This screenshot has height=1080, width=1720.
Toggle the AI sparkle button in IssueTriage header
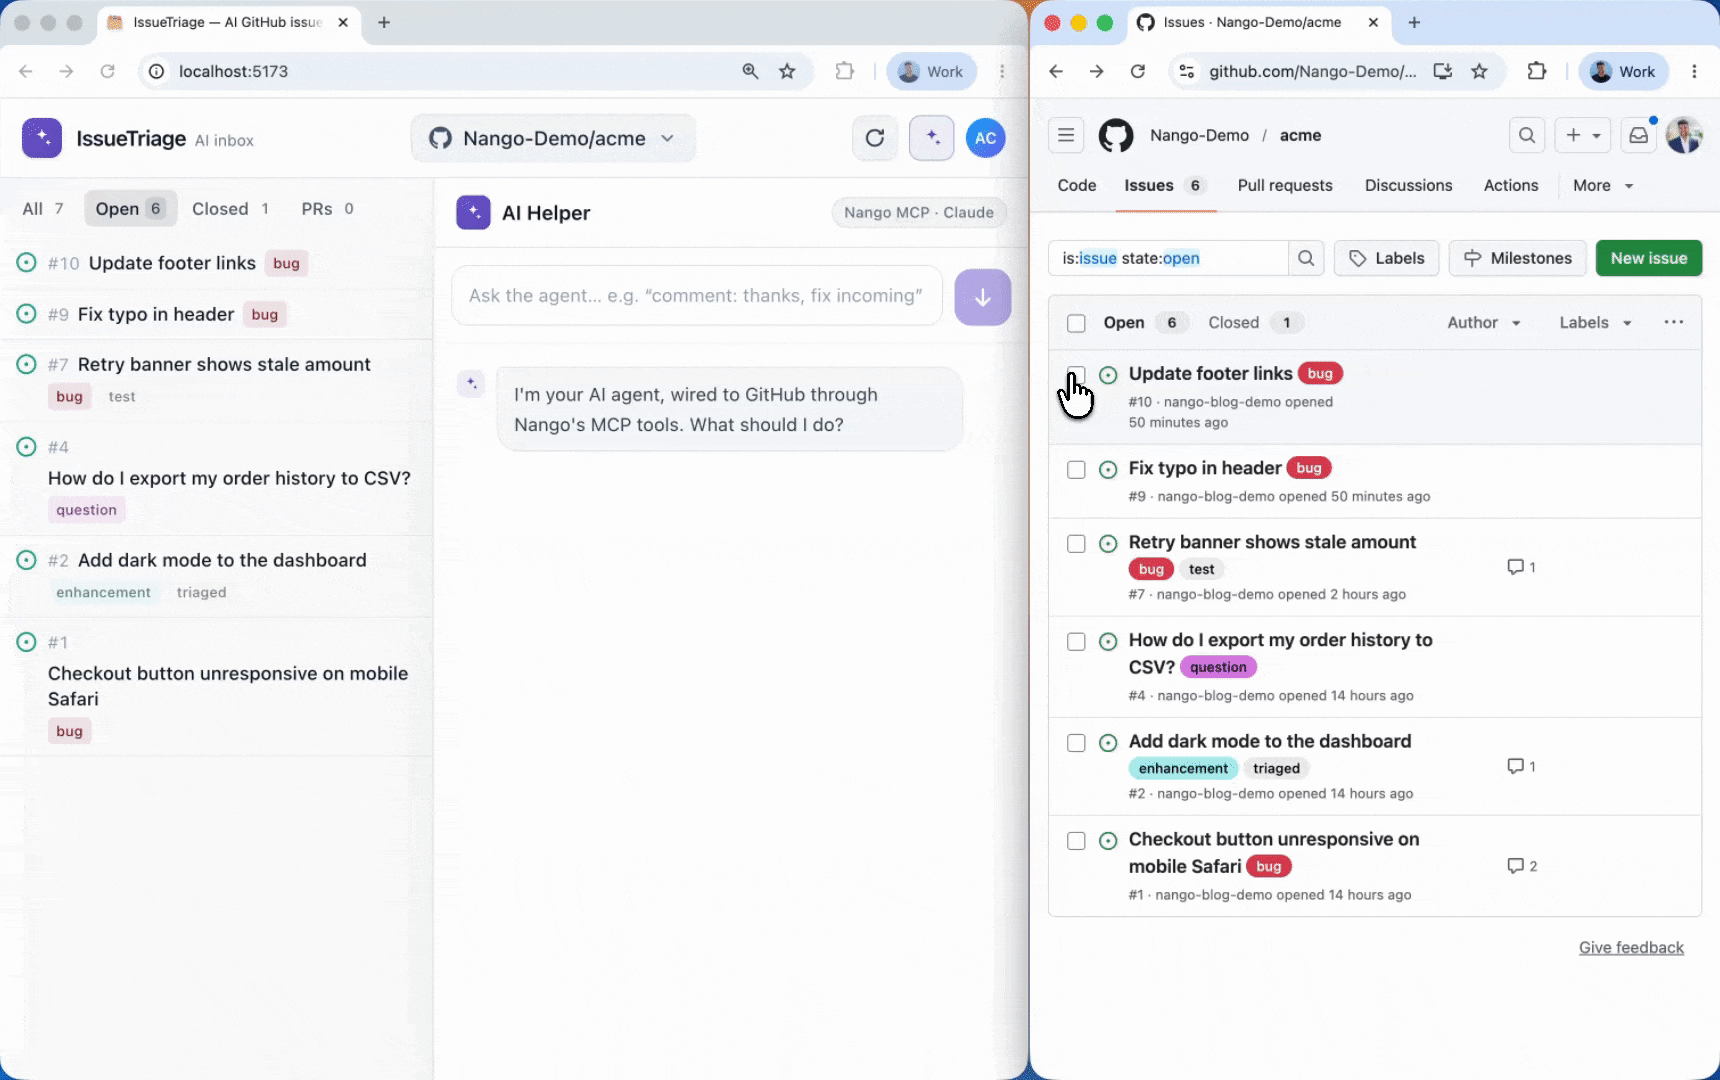click(x=931, y=138)
